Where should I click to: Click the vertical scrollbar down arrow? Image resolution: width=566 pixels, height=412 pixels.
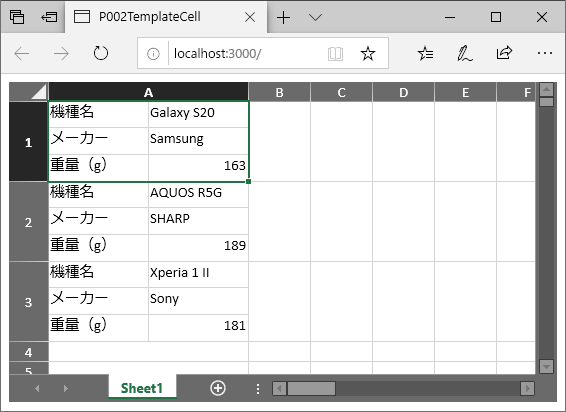point(547,367)
